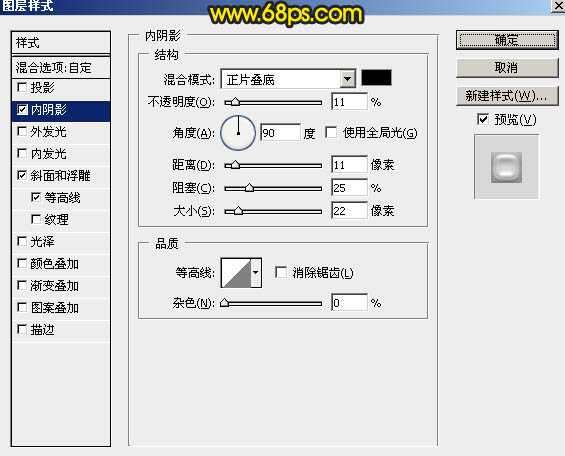Select 混合选项:自定 in the list

61,68
